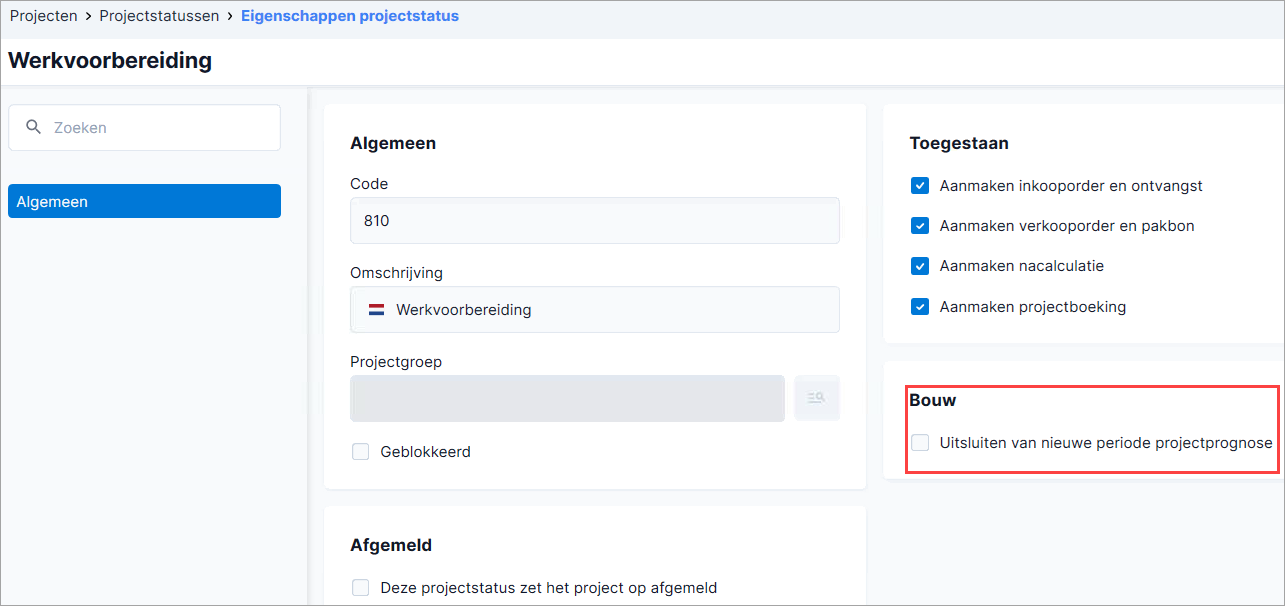This screenshot has width=1285, height=606.
Task: Check 'Deze projectstatus zet het project op afgemeld'
Action: pos(361,588)
